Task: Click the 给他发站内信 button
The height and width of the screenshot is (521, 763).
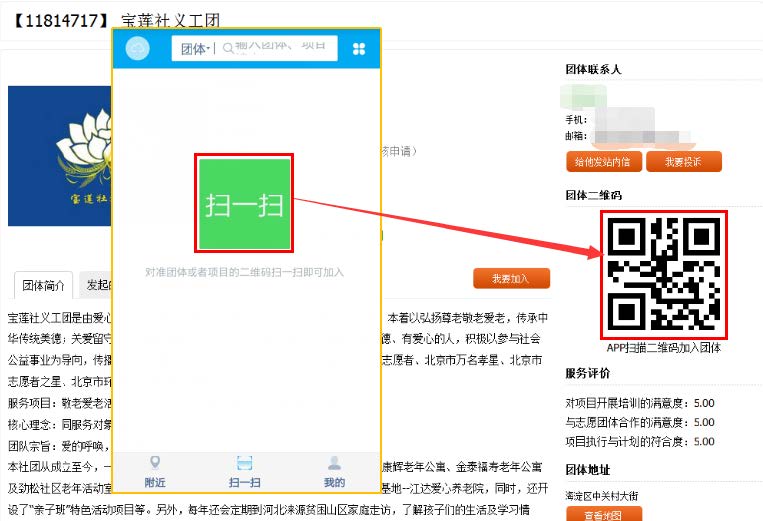Action: point(604,162)
